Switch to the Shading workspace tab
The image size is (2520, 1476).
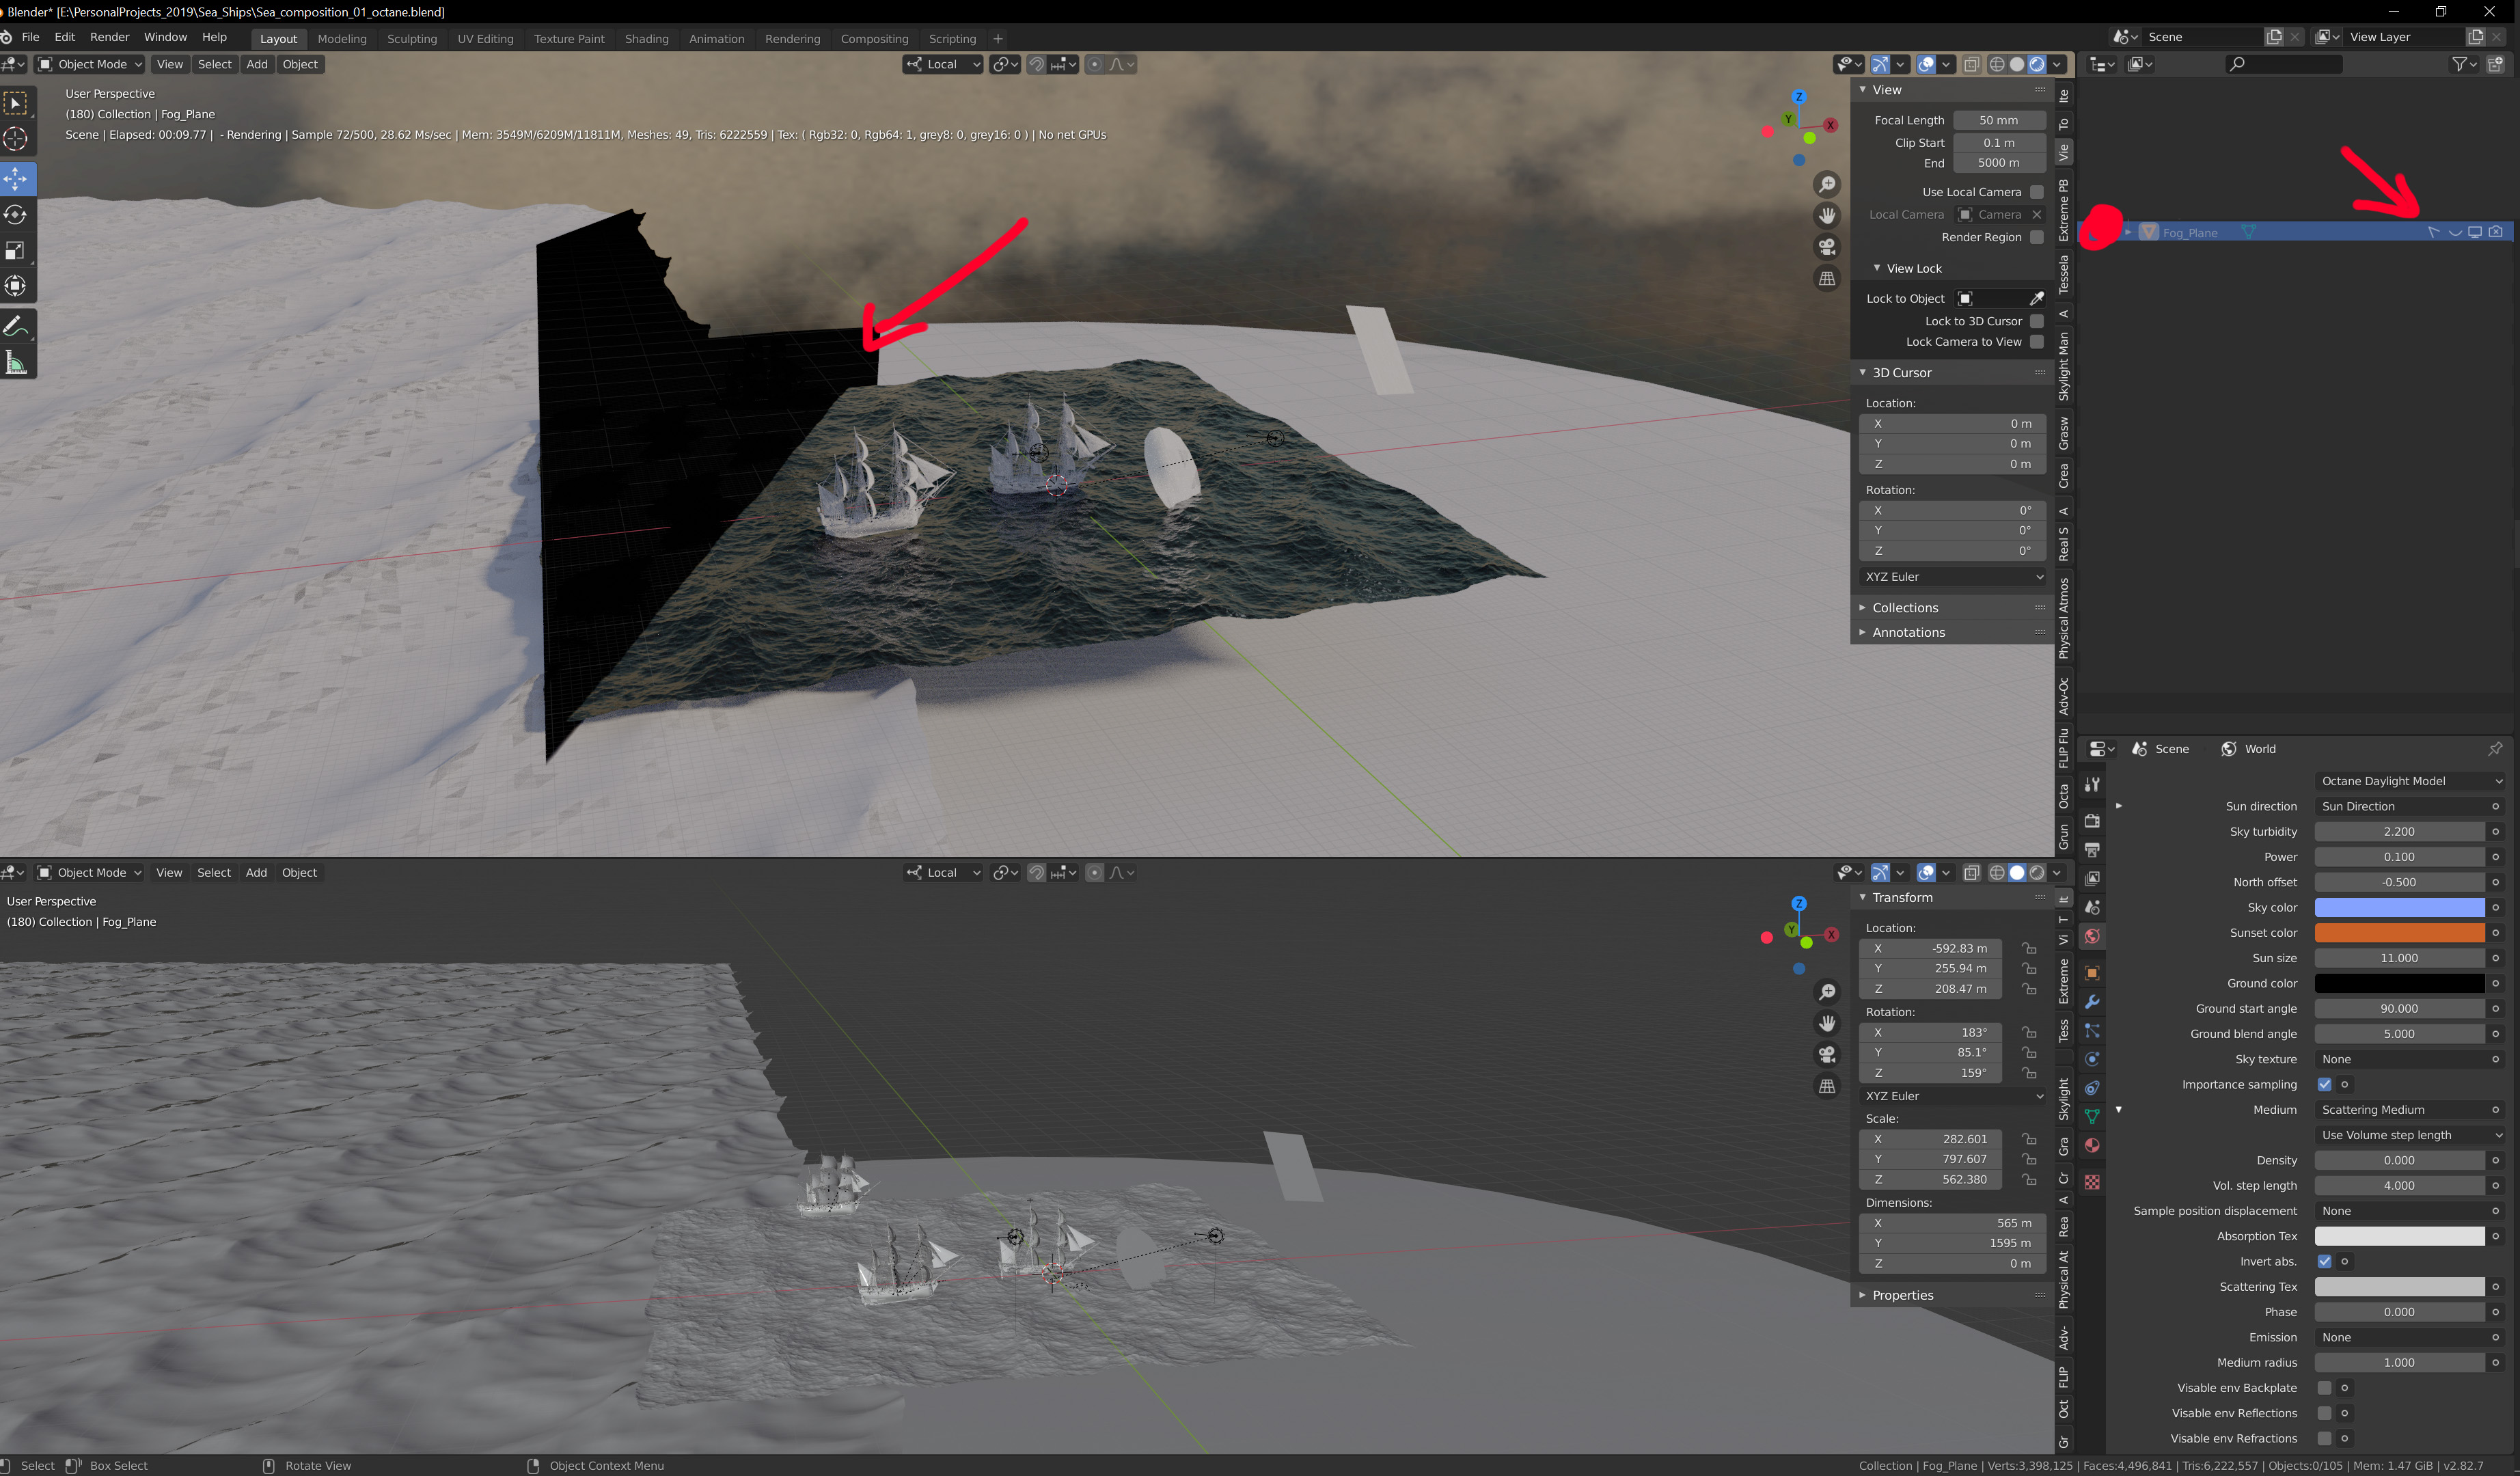(646, 39)
